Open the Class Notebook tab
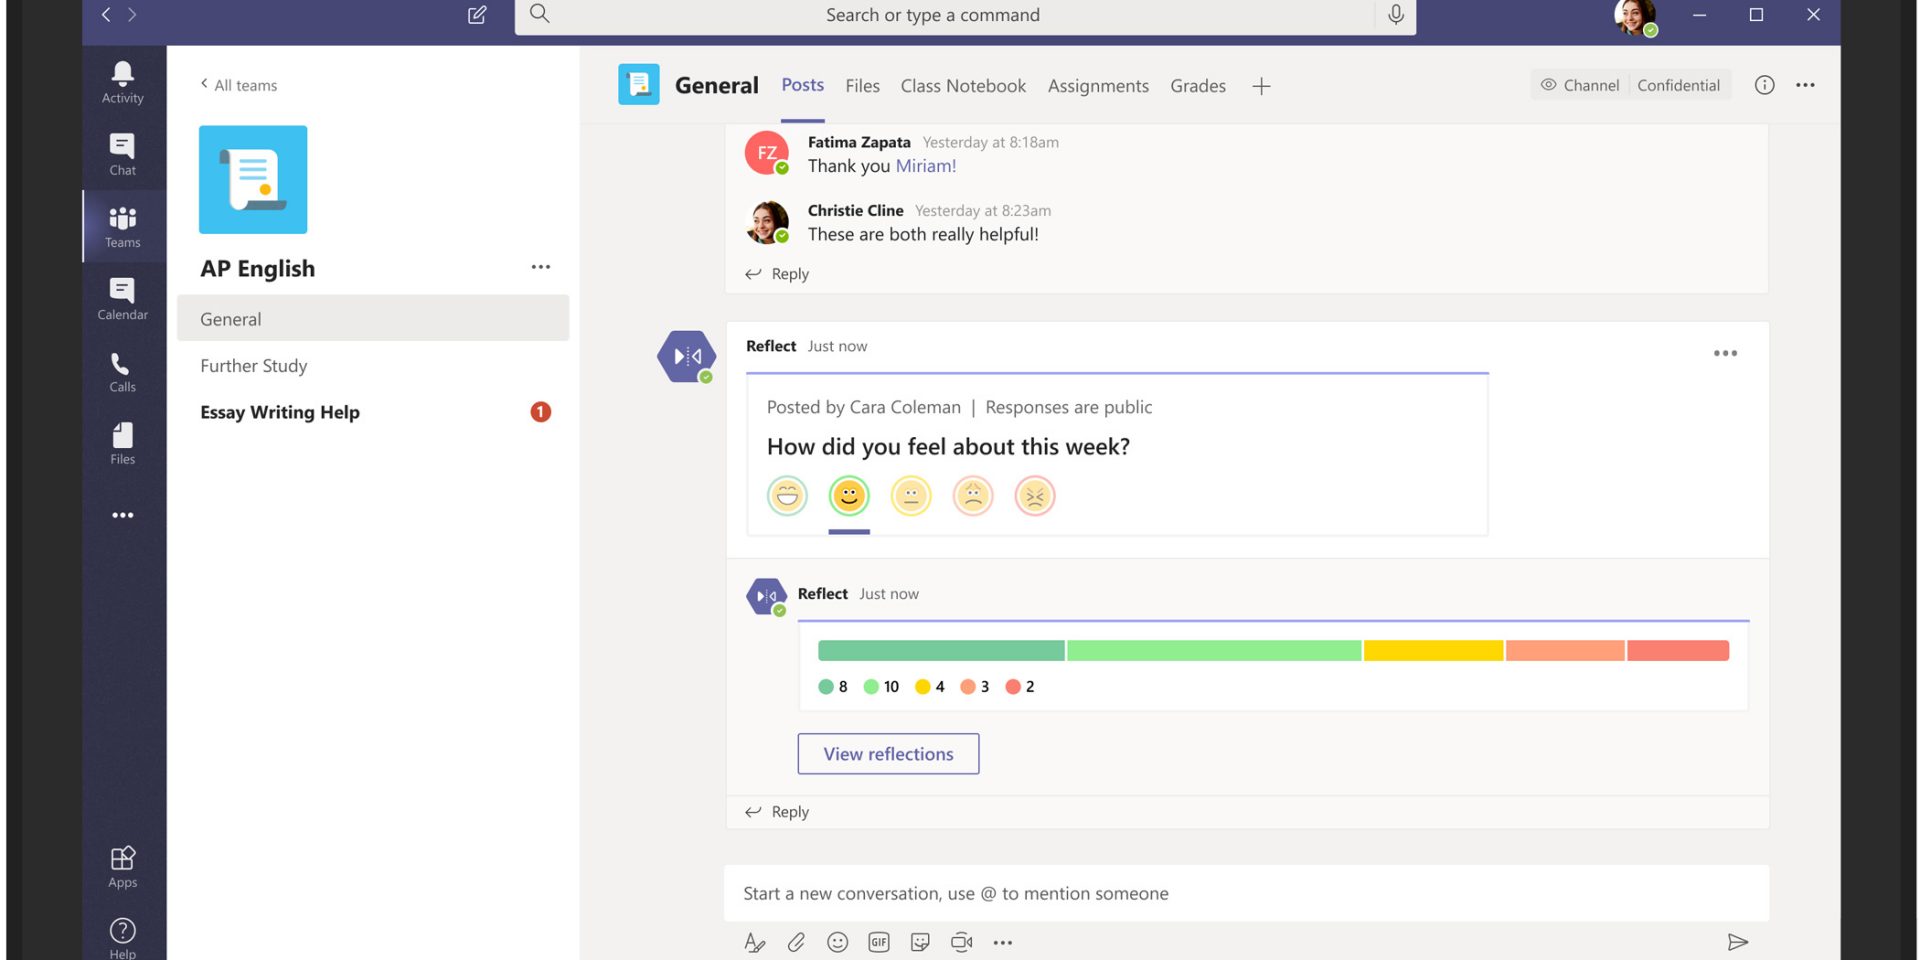 click(963, 86)
